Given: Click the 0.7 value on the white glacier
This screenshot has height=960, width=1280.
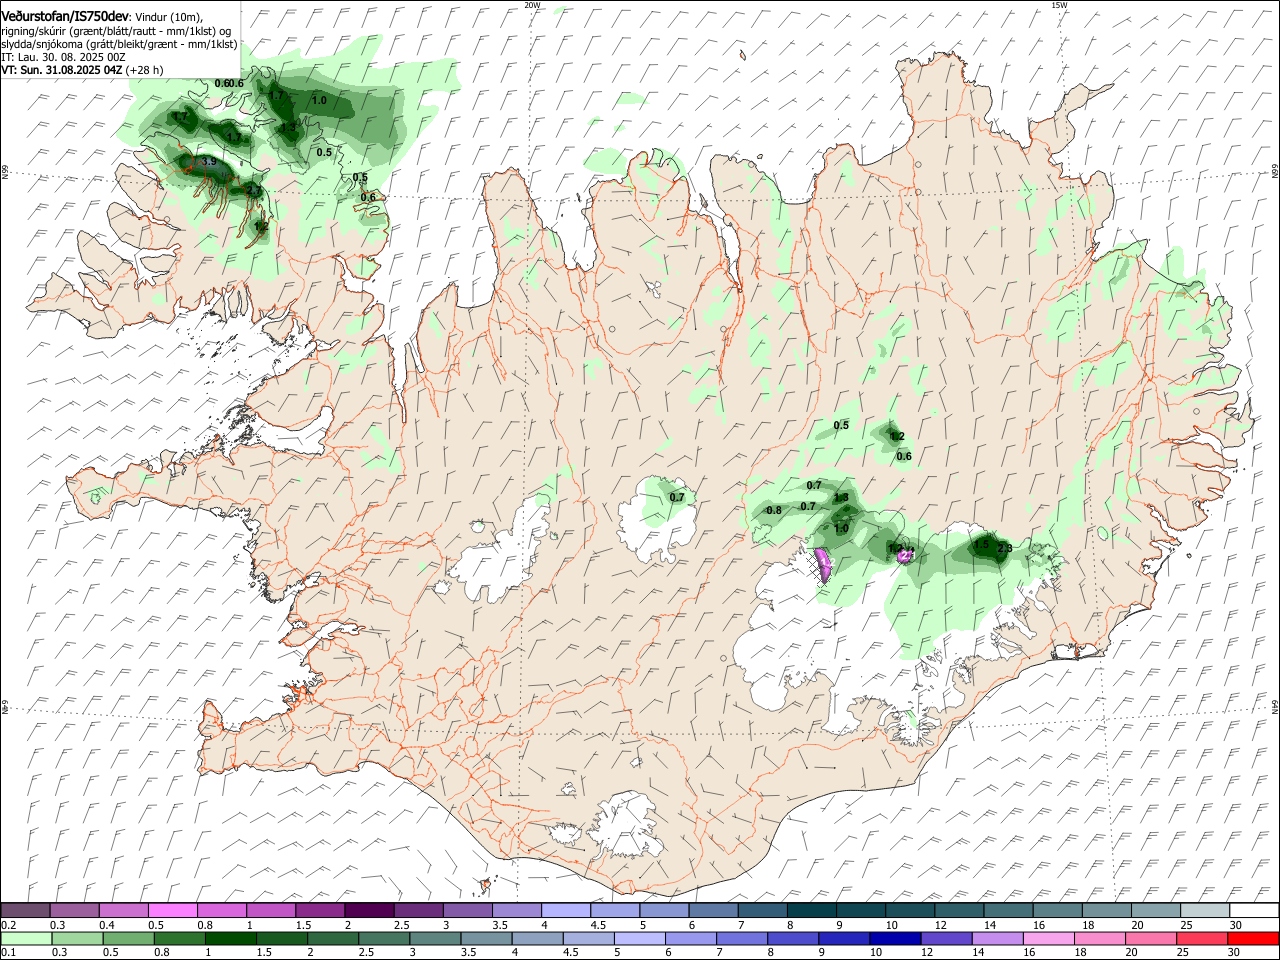Looking at the screenshot, I should (677, 498).
